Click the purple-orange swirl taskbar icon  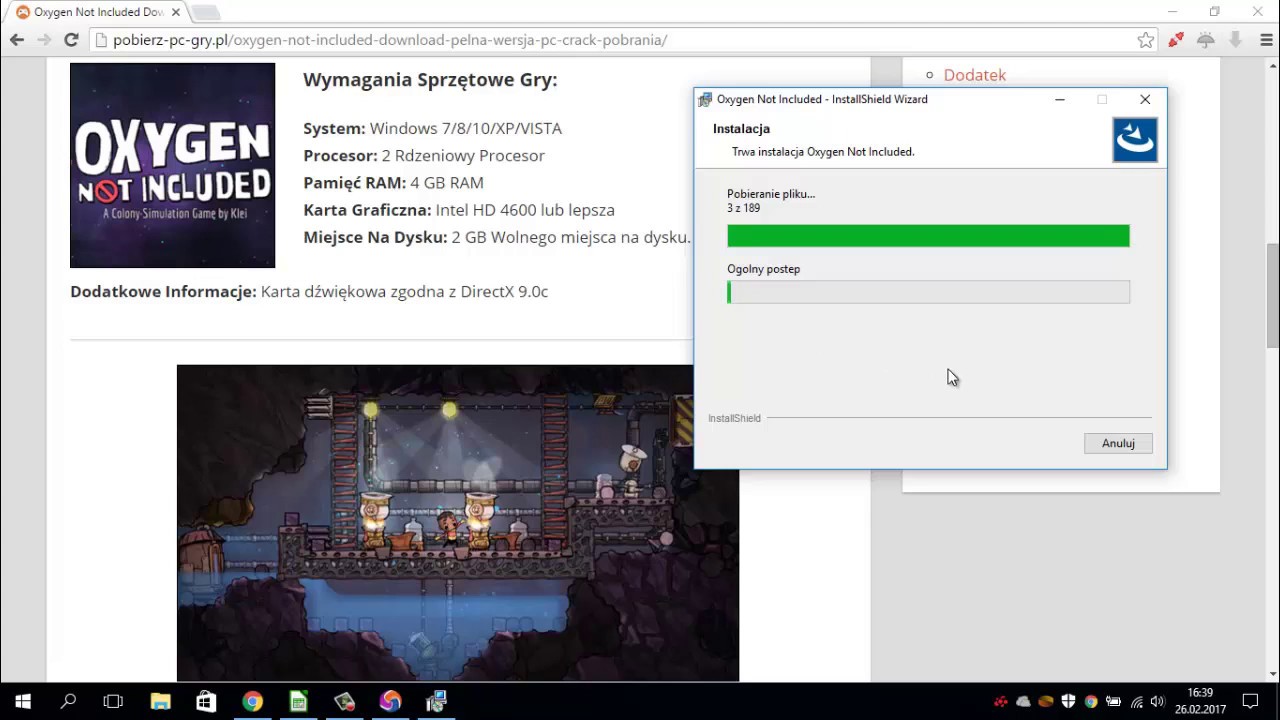[x=390, y=701]
